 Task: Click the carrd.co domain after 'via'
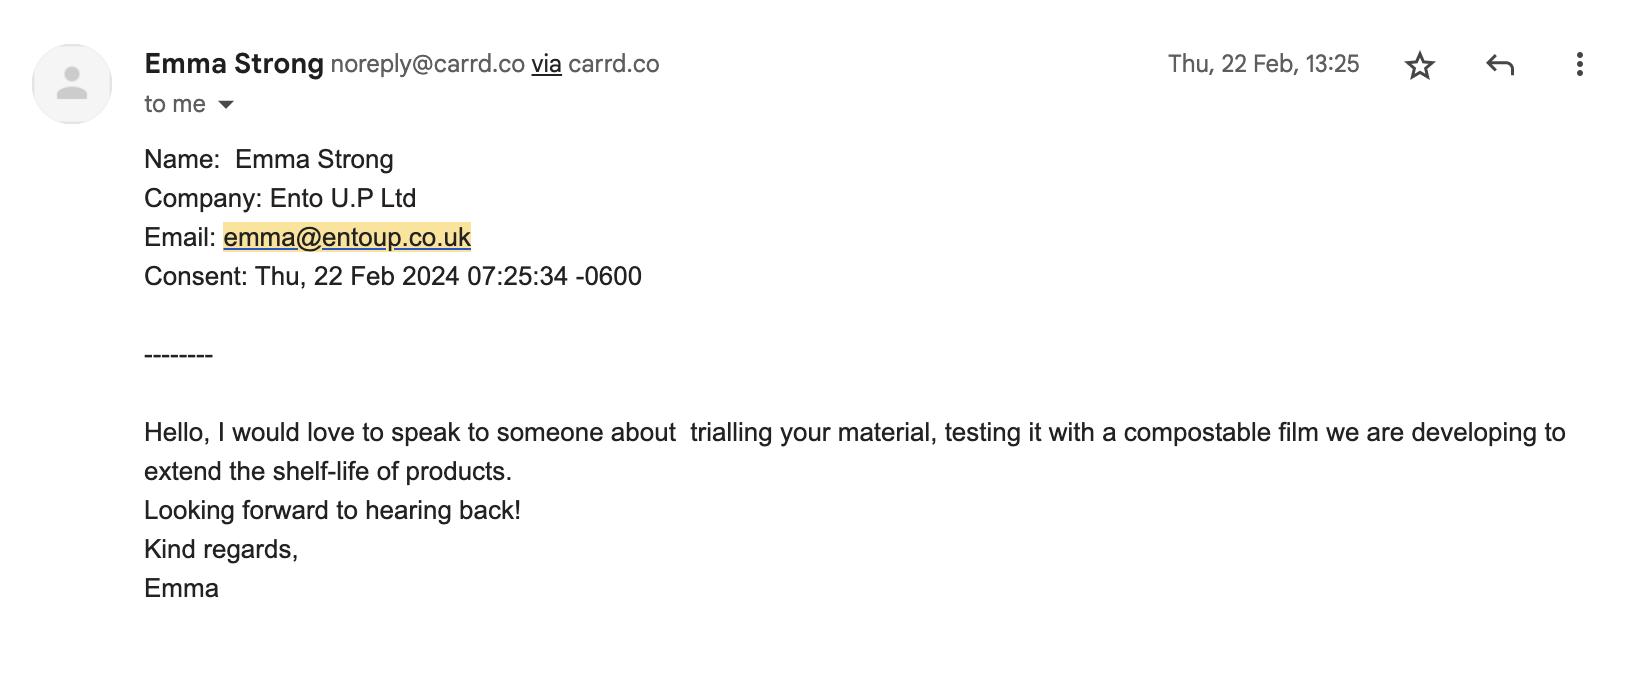click(x=614, y=64)
